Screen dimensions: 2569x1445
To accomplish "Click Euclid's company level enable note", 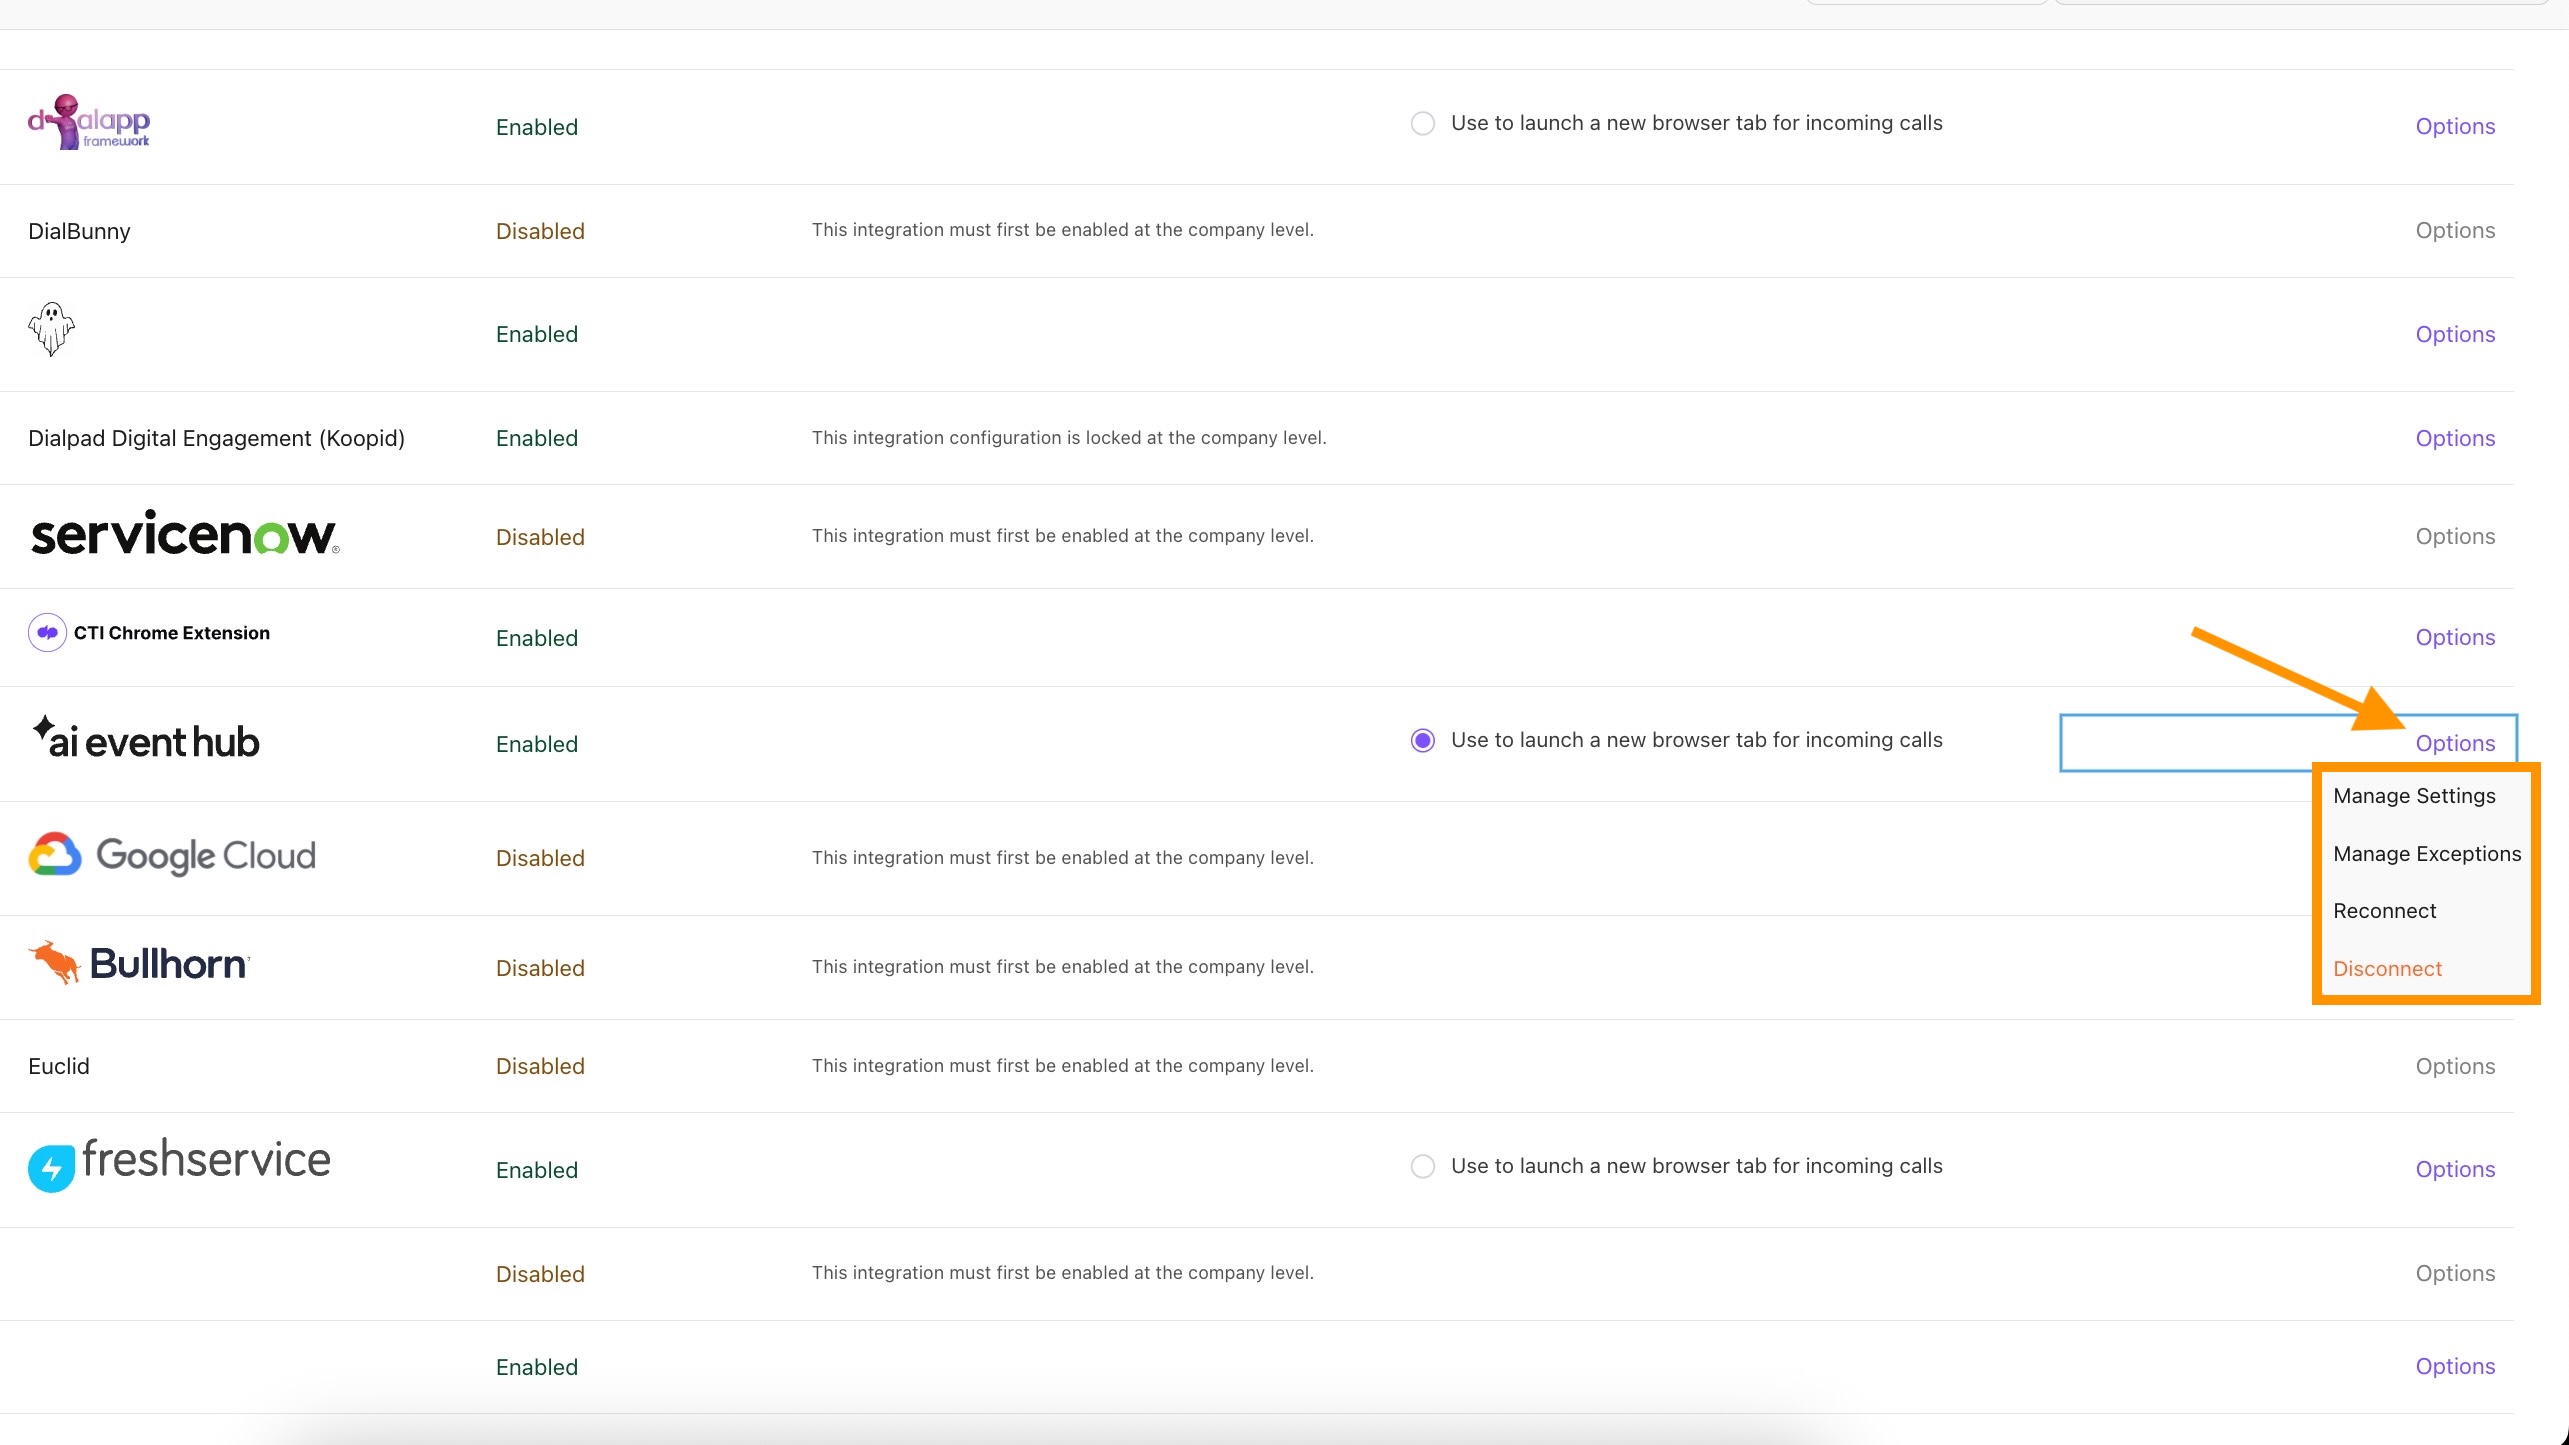I will coord(1062,1066).
